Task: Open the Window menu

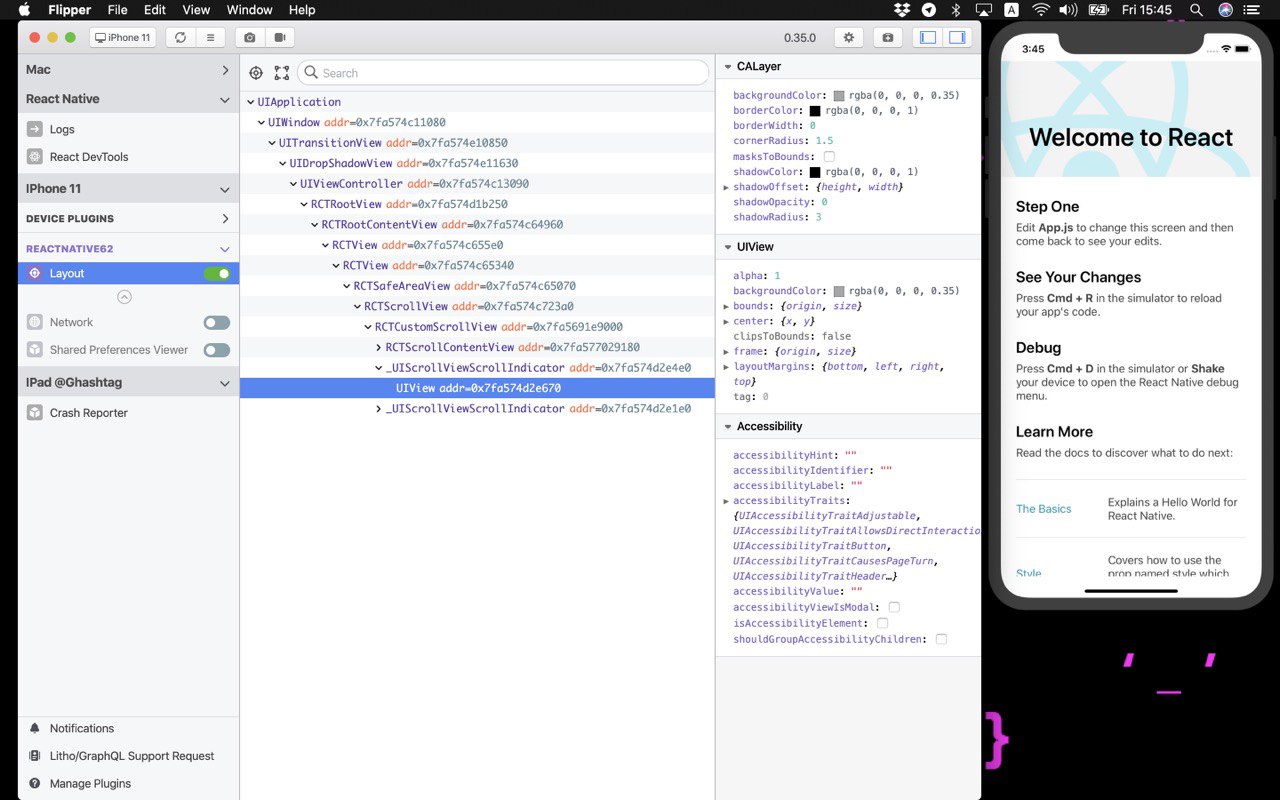Action: [250, 10]
